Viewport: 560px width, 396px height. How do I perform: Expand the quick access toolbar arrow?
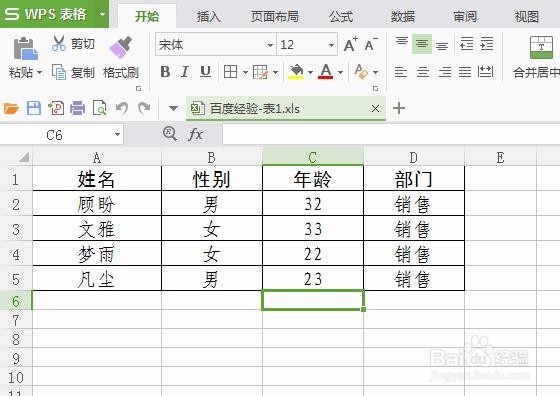click(173, 108)
